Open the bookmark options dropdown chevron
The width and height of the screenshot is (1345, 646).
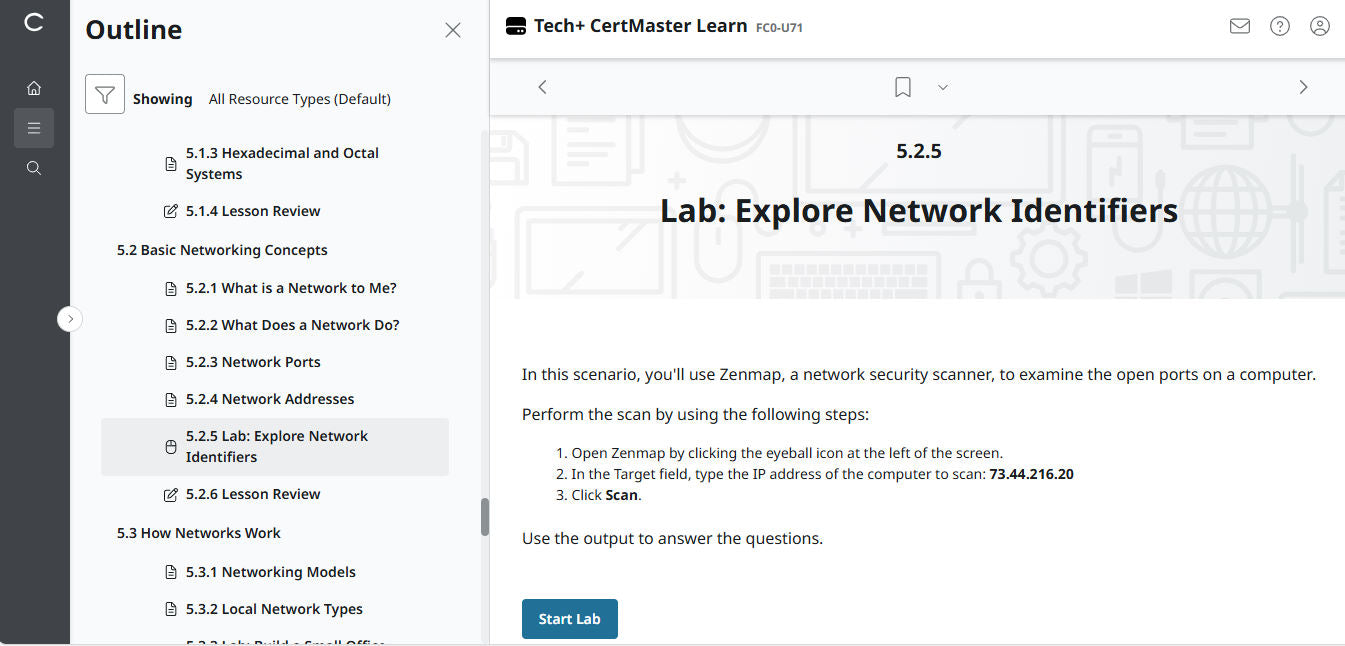[x=942, y=87]
